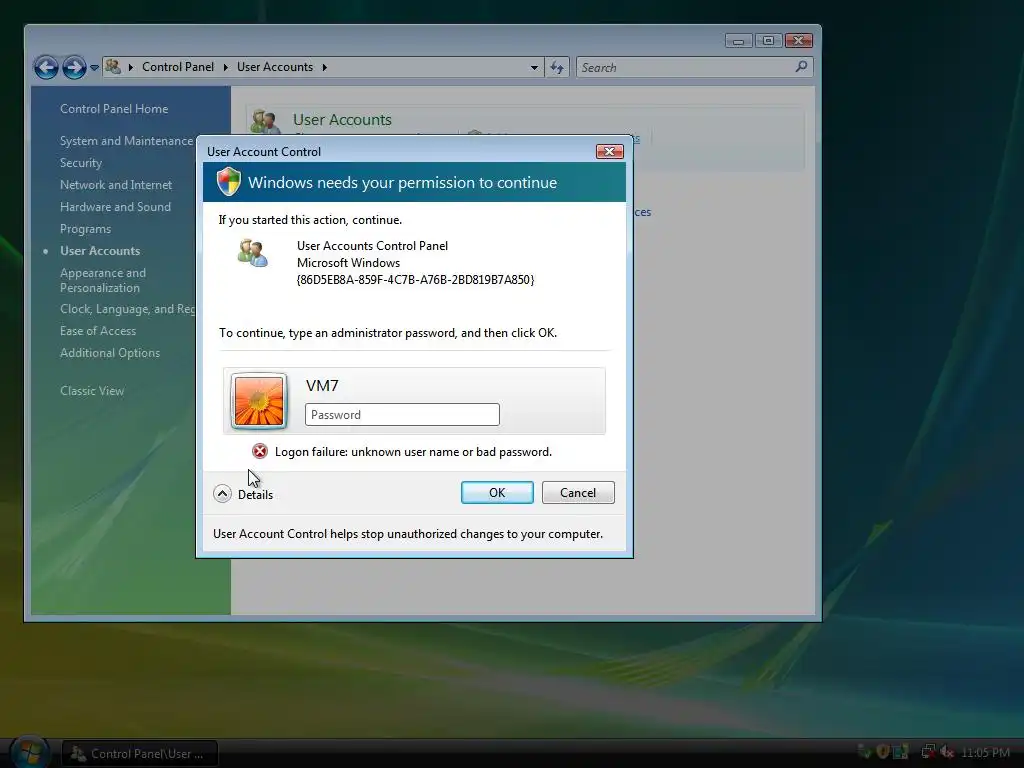Open Appearance and Personalization in sidebar
Screen dimensions: 1024x768
103,280
